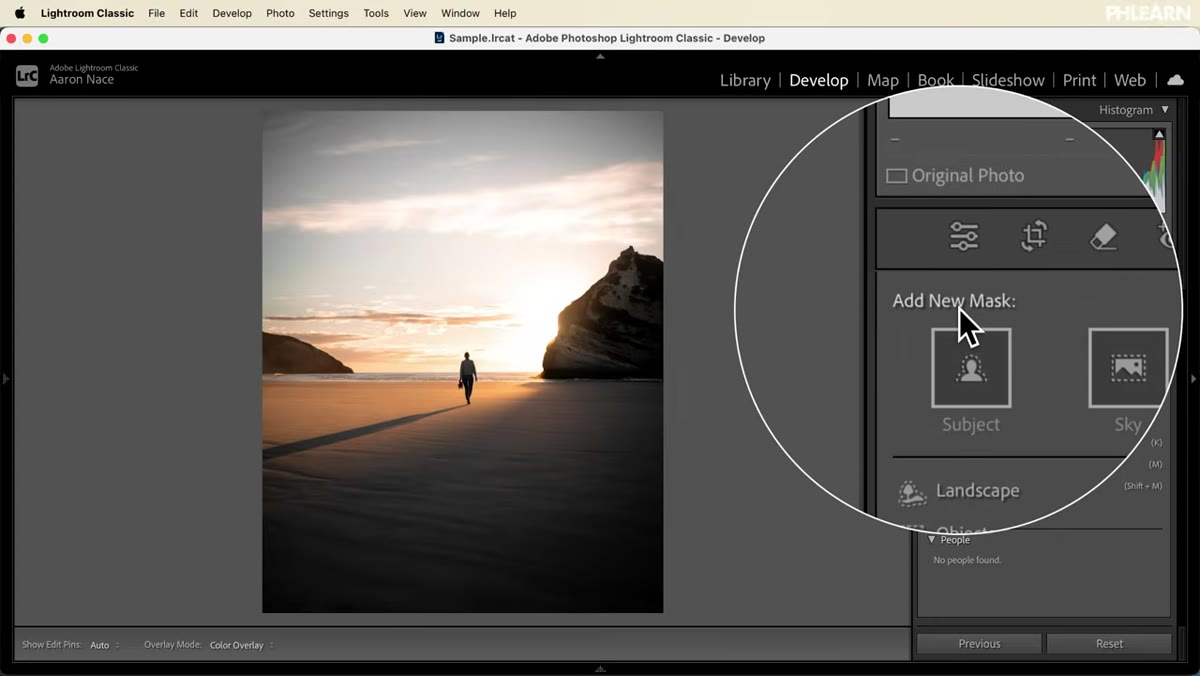This screenshot has width=1200, height=676.
Task: Create a Select Sky mask
Action: [x=1128, y=368]
